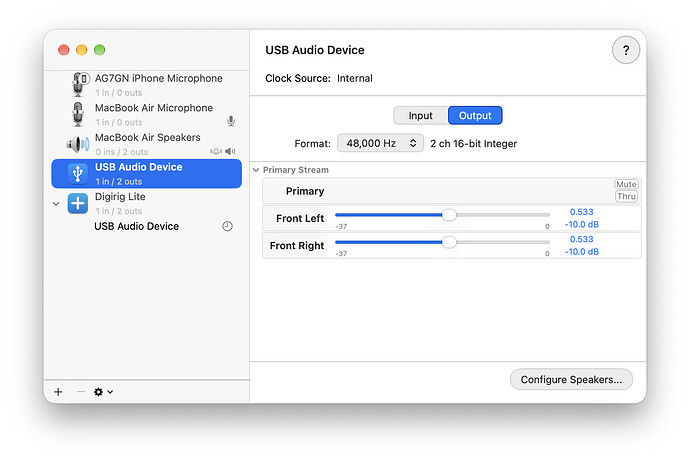Click Front Right -10.0 dB field
The width and height of the screenshot is (690, 460).
click(581, 252)
